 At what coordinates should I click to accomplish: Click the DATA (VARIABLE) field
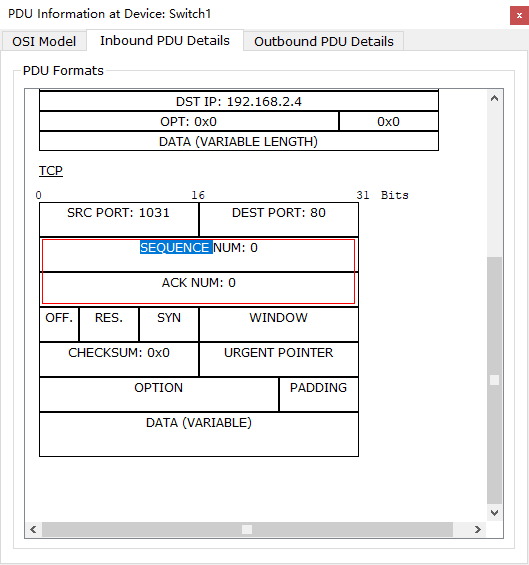[199, 434]
